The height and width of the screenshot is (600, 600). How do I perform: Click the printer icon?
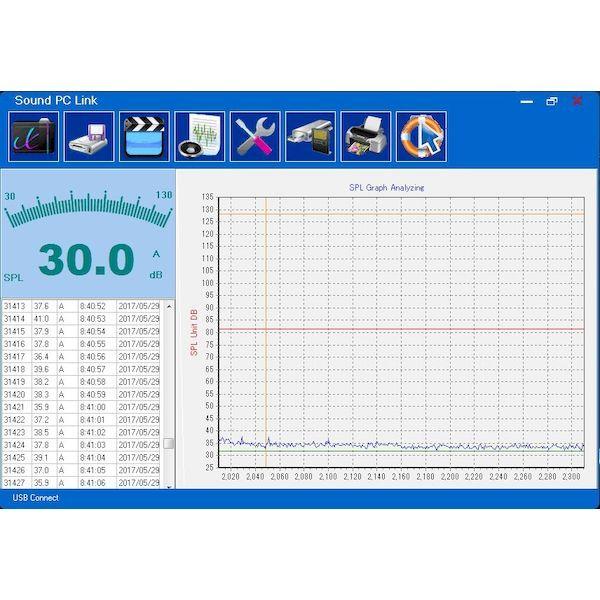366,136
